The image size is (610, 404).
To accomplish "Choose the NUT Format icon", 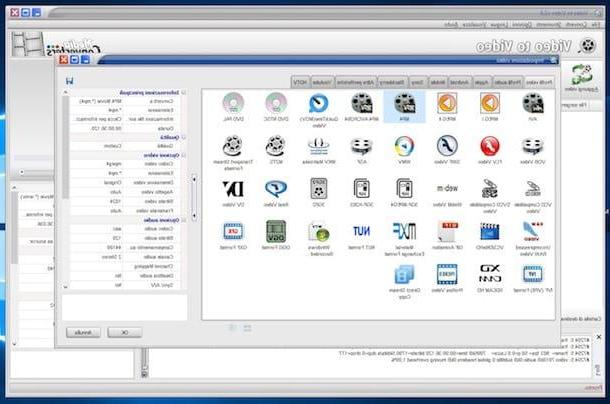I will pyautogui.click(x=362, y=232).
